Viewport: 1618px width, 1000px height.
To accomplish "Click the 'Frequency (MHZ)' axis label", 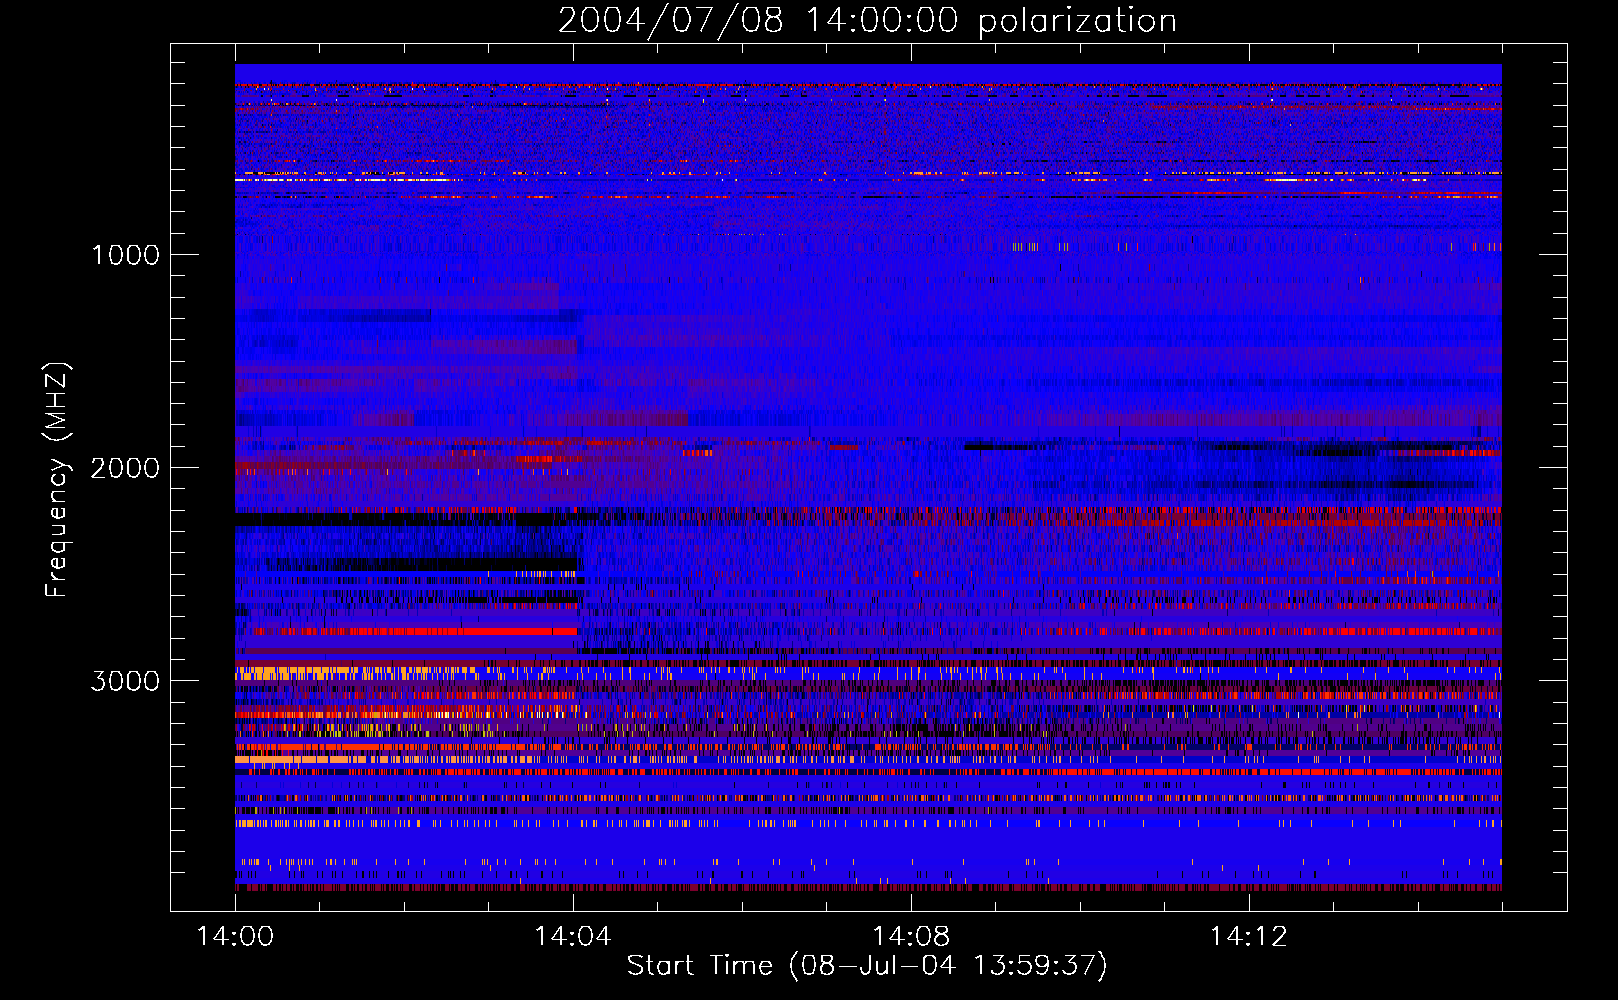I will [56, 480].
